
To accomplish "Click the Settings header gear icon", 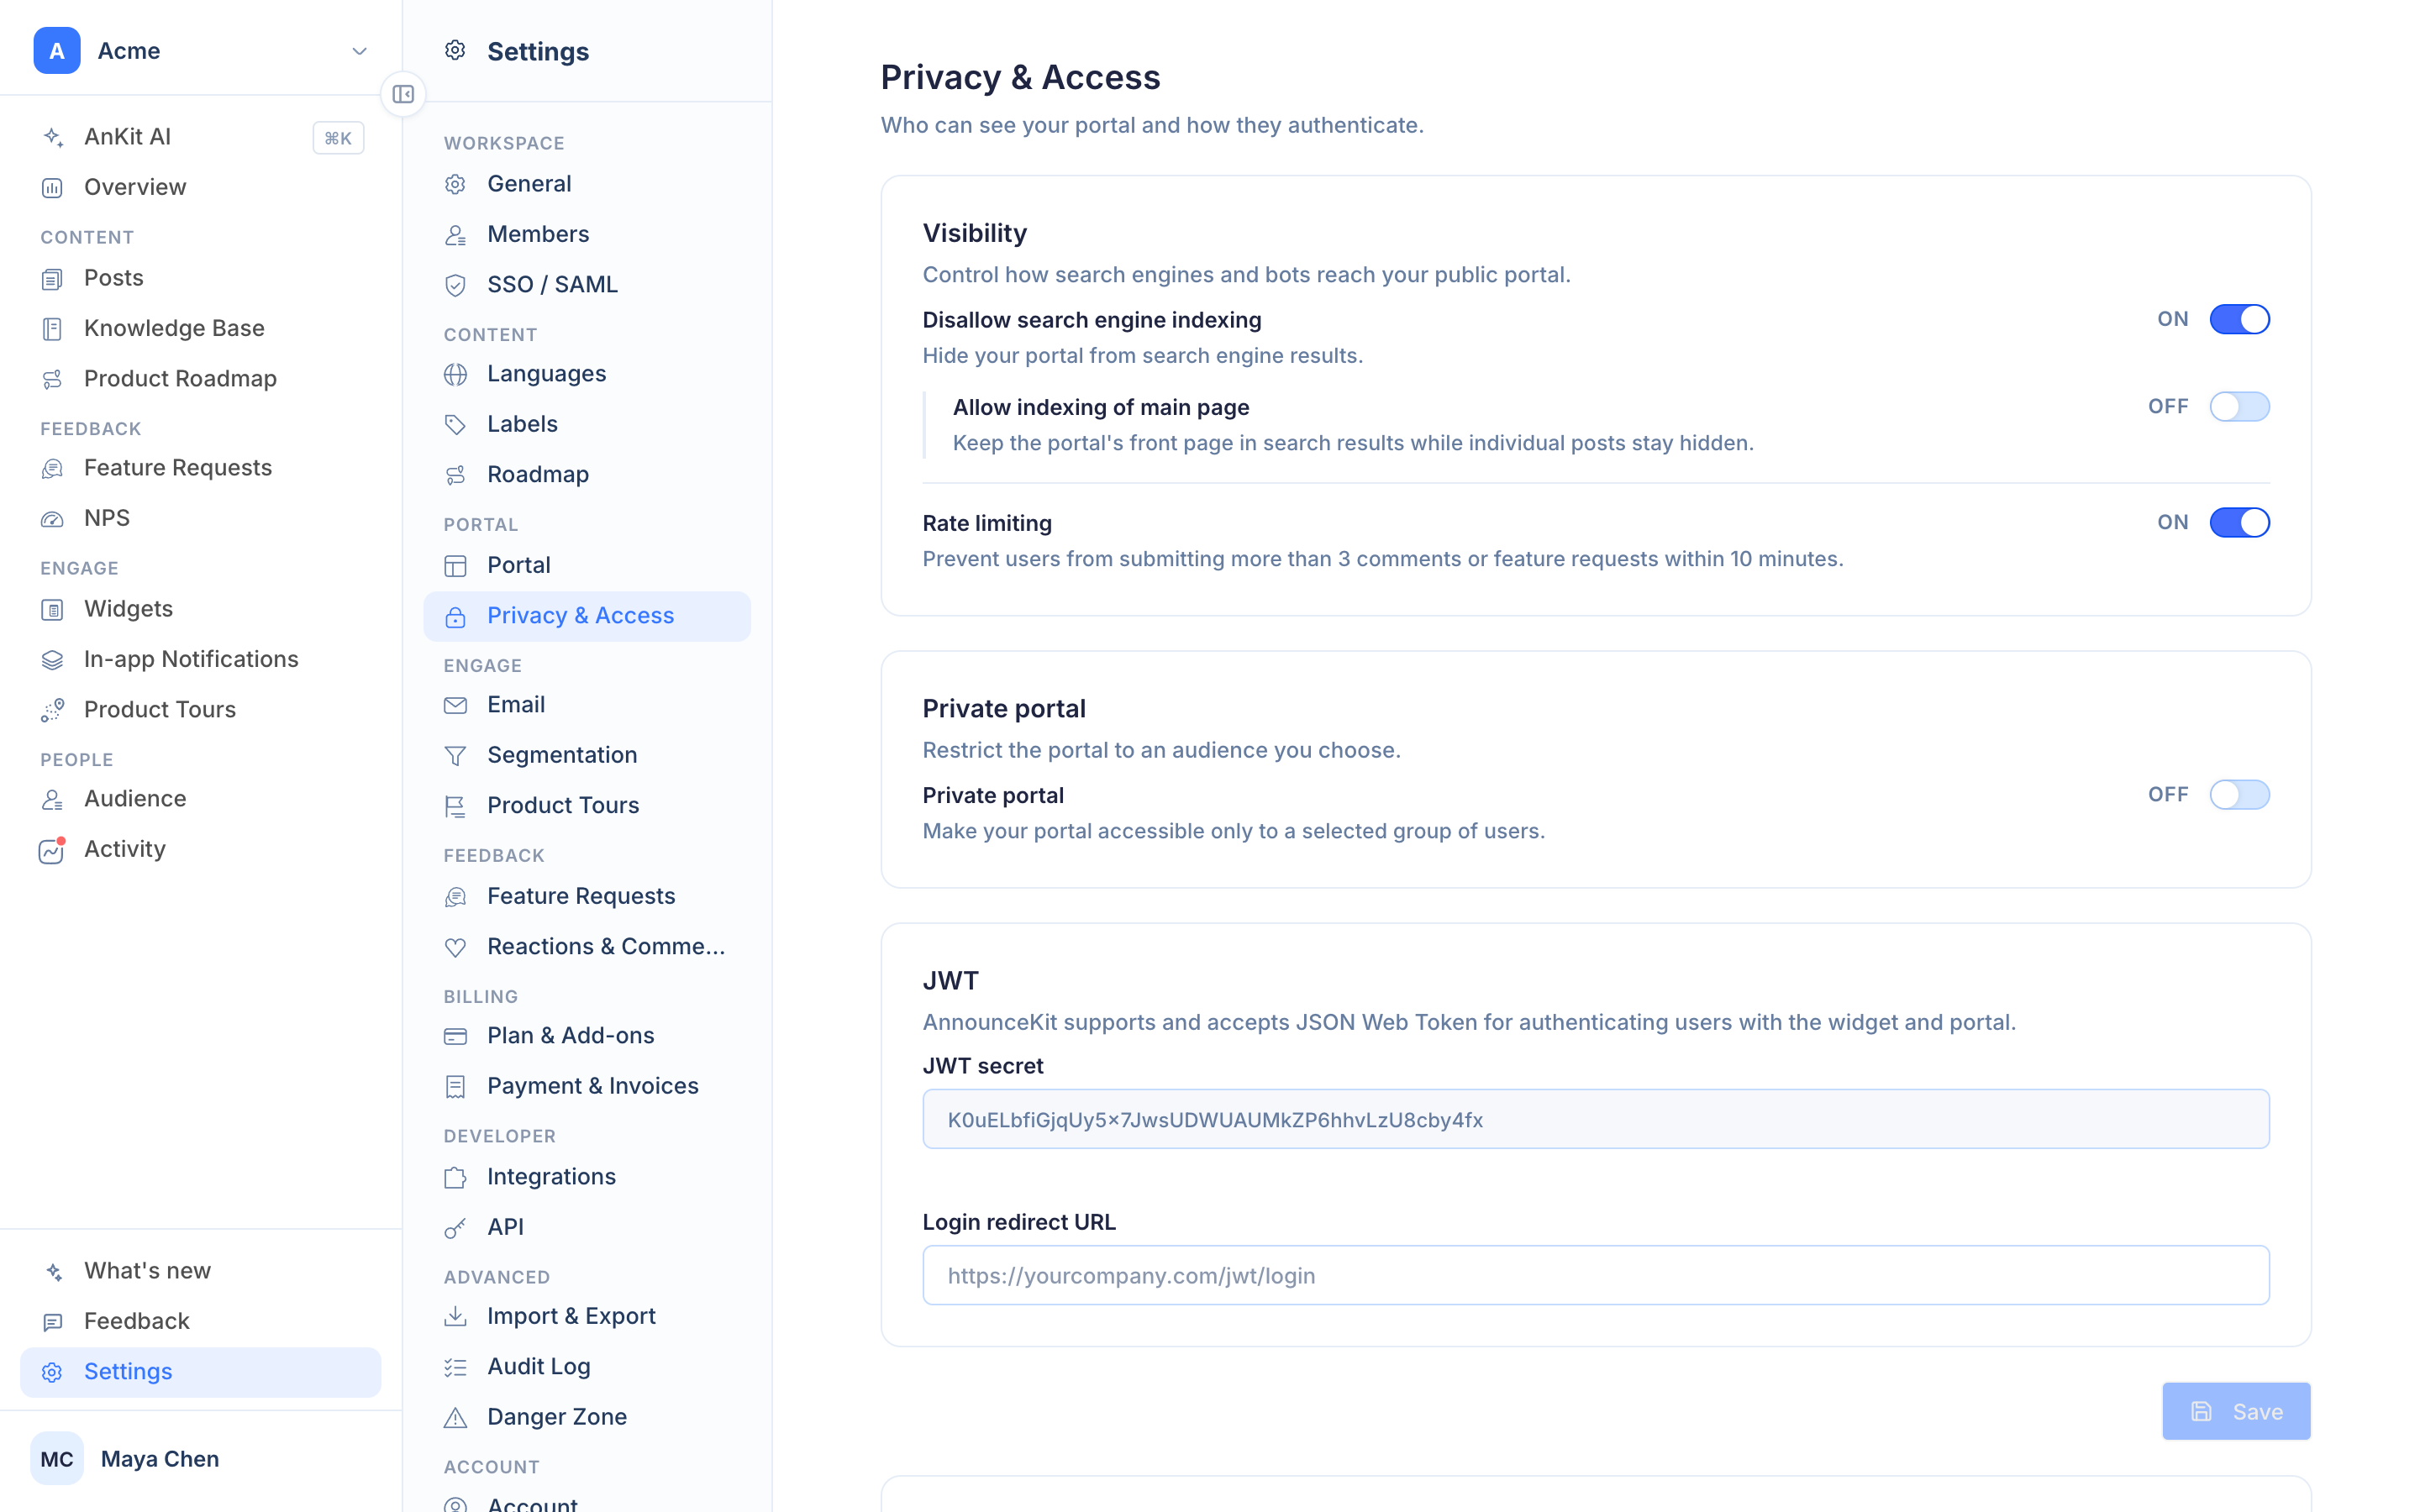I will point(456,50).
